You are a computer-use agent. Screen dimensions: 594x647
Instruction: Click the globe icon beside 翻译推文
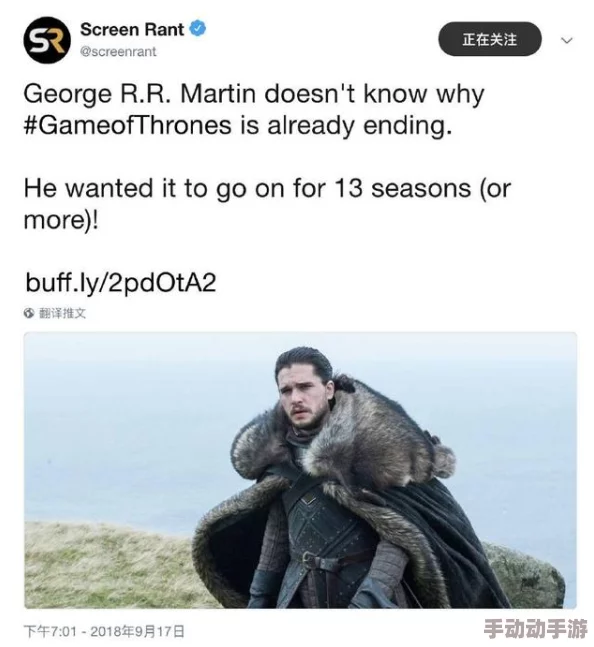point(29,313)
